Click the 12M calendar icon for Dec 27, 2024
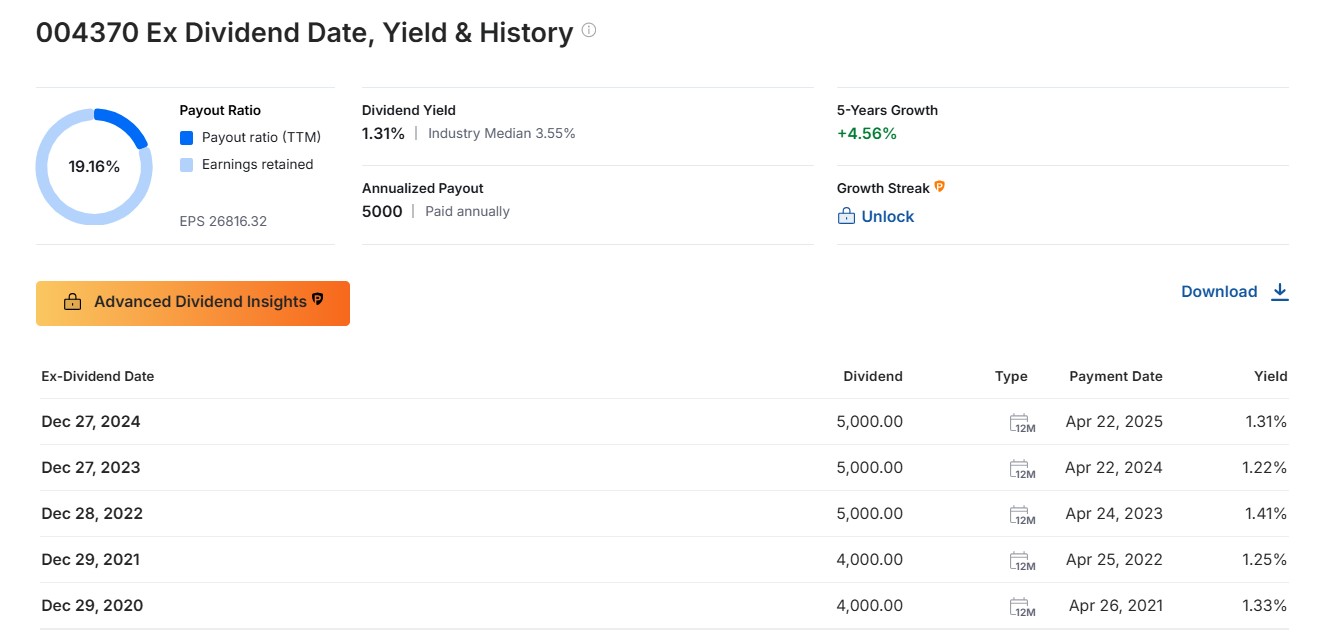The image size is (1317, 634). (x=1021, y=423)
